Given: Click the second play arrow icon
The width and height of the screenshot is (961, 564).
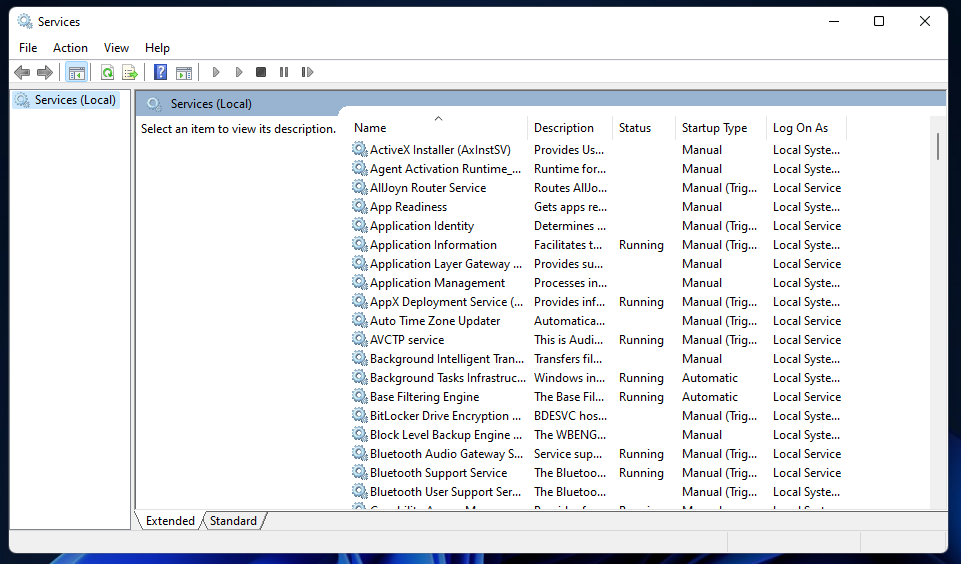Looking at the screenshot, I should (x=239, y=72).
